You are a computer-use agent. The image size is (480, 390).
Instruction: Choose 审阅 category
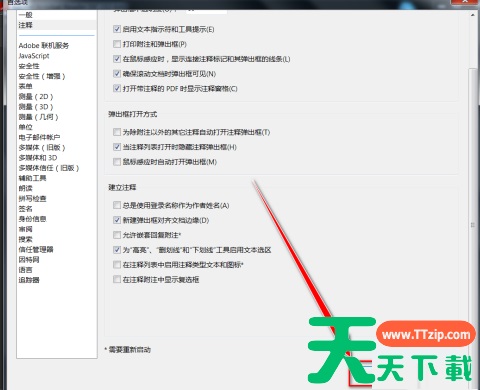point(26,229)
